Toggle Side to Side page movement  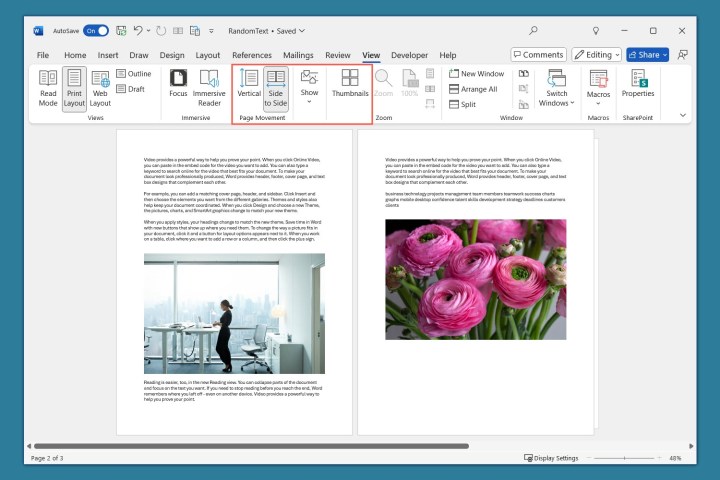pos(276,88)
